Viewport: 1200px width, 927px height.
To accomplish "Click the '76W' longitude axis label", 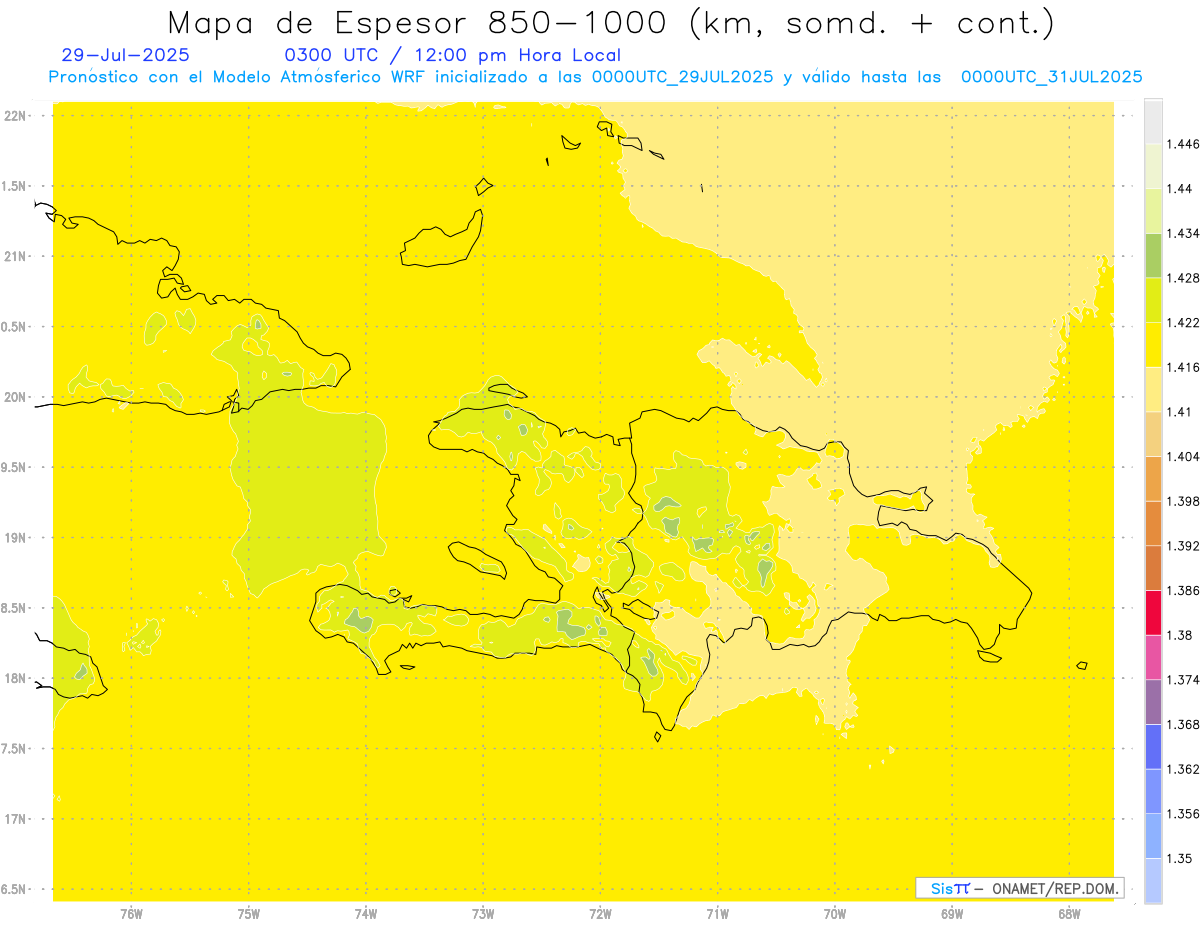I will click(131, 913).
